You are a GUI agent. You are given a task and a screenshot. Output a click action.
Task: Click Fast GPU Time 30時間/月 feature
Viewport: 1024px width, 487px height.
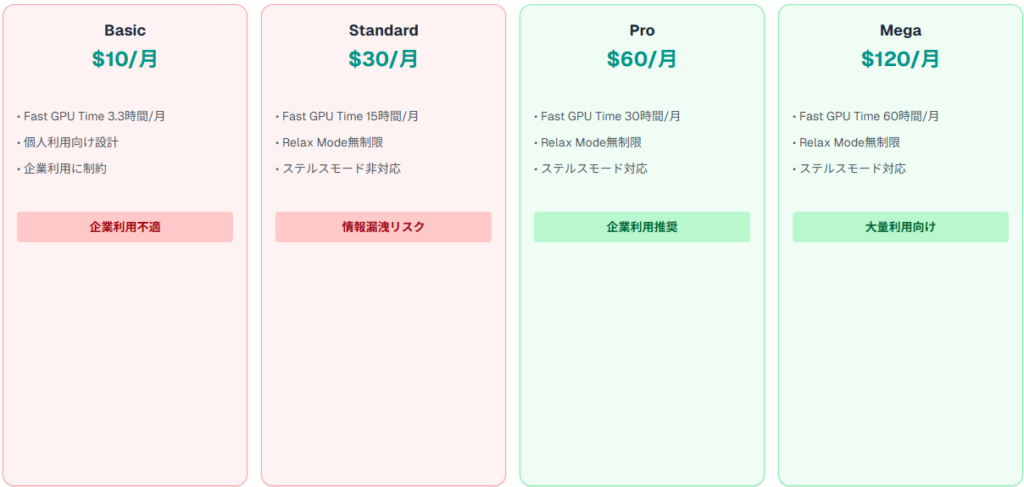pyautogui.click(x=610, y=116)
